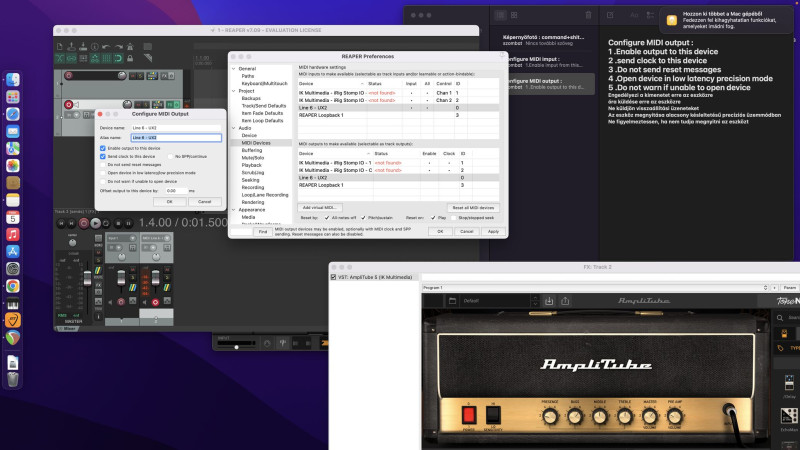Screen dimensions: 800x450
Task: Toggle auto-crossfade icon in REAPER toolbar
Action: [x=60, y=59]
